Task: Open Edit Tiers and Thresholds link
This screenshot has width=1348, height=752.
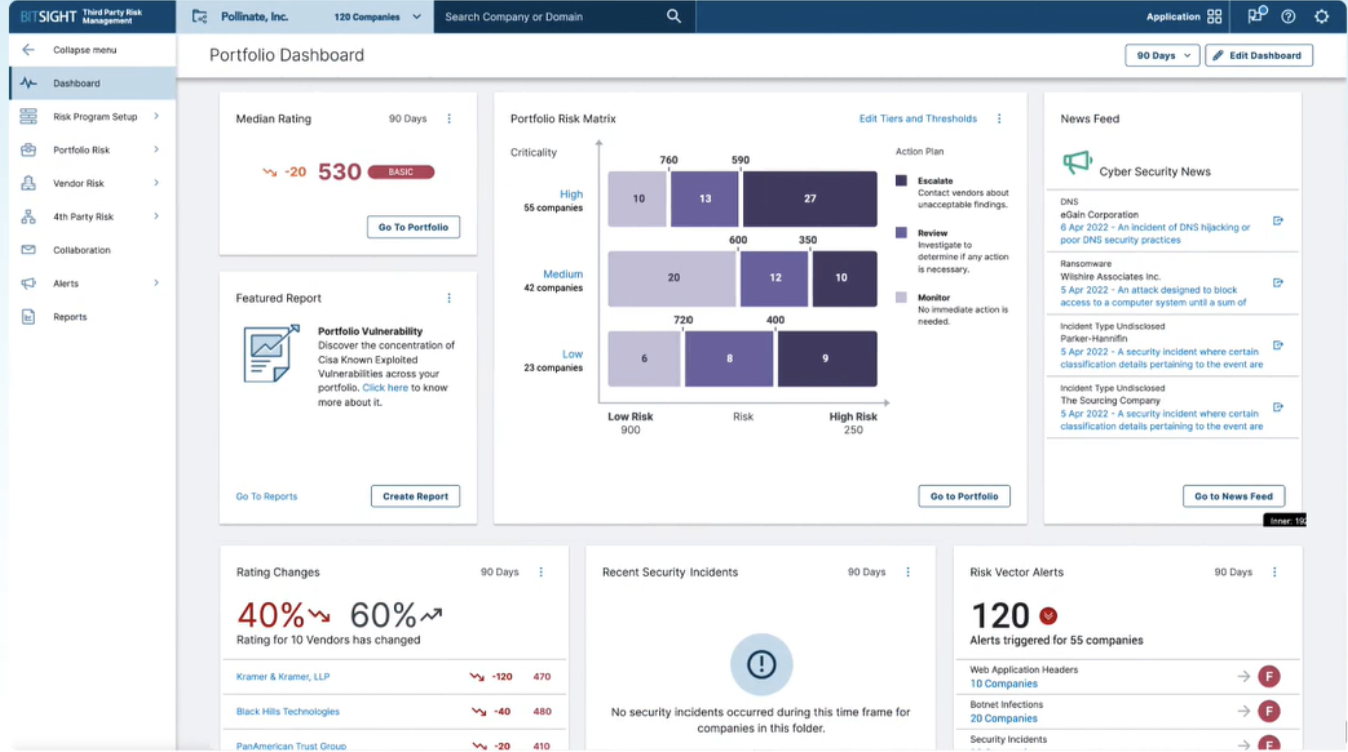Action: [x=917, y=119]
